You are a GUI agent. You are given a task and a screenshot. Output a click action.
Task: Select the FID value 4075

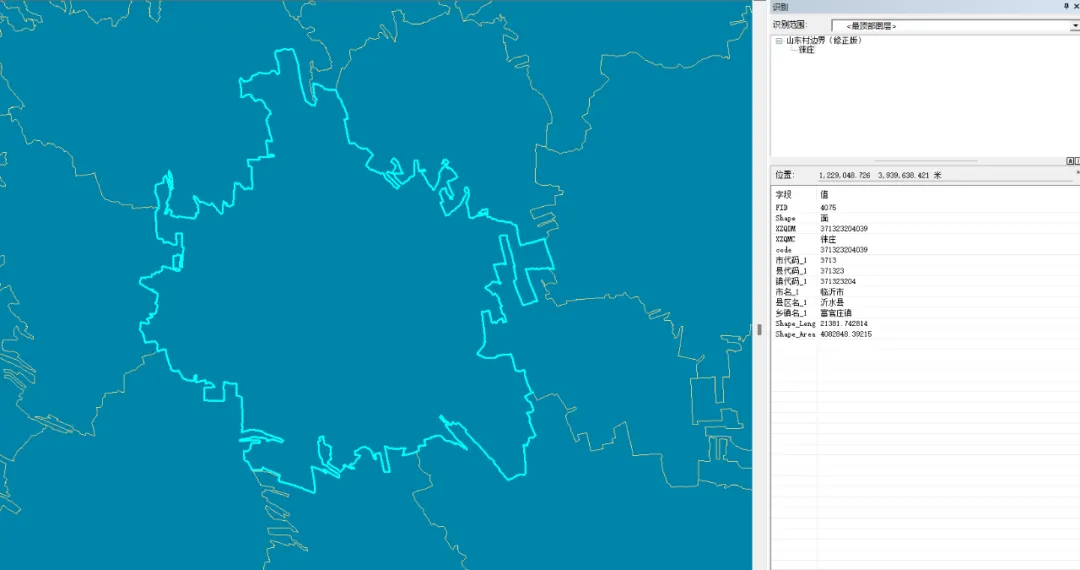point(828,207)
